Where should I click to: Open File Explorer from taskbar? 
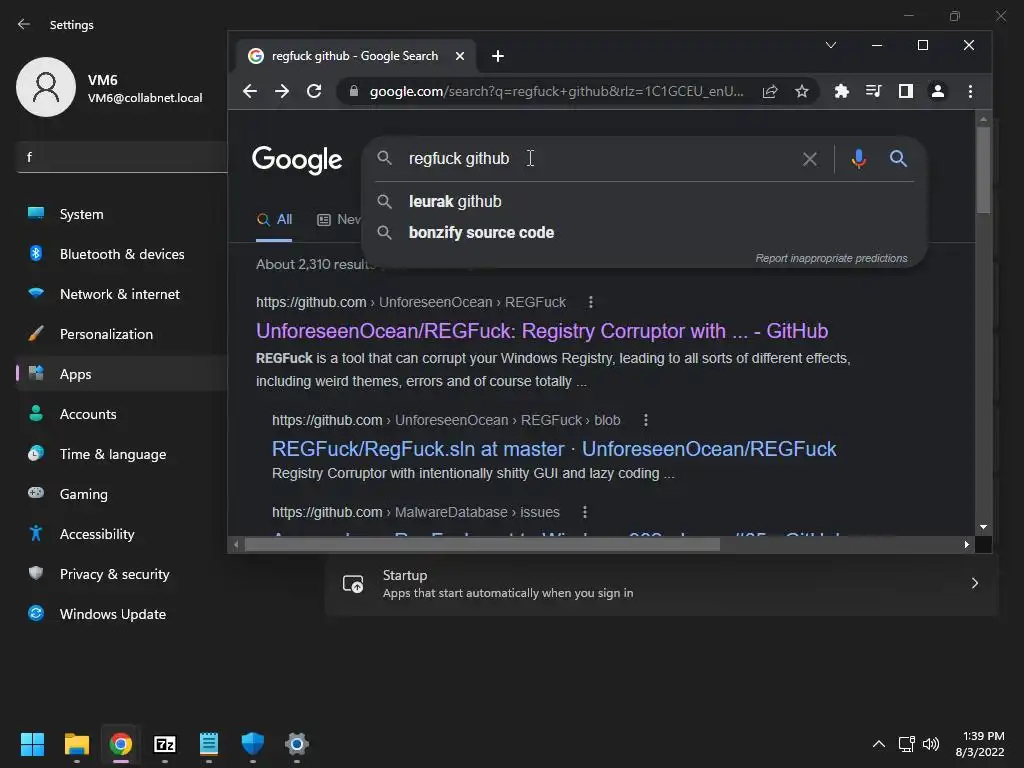(76, 744)
